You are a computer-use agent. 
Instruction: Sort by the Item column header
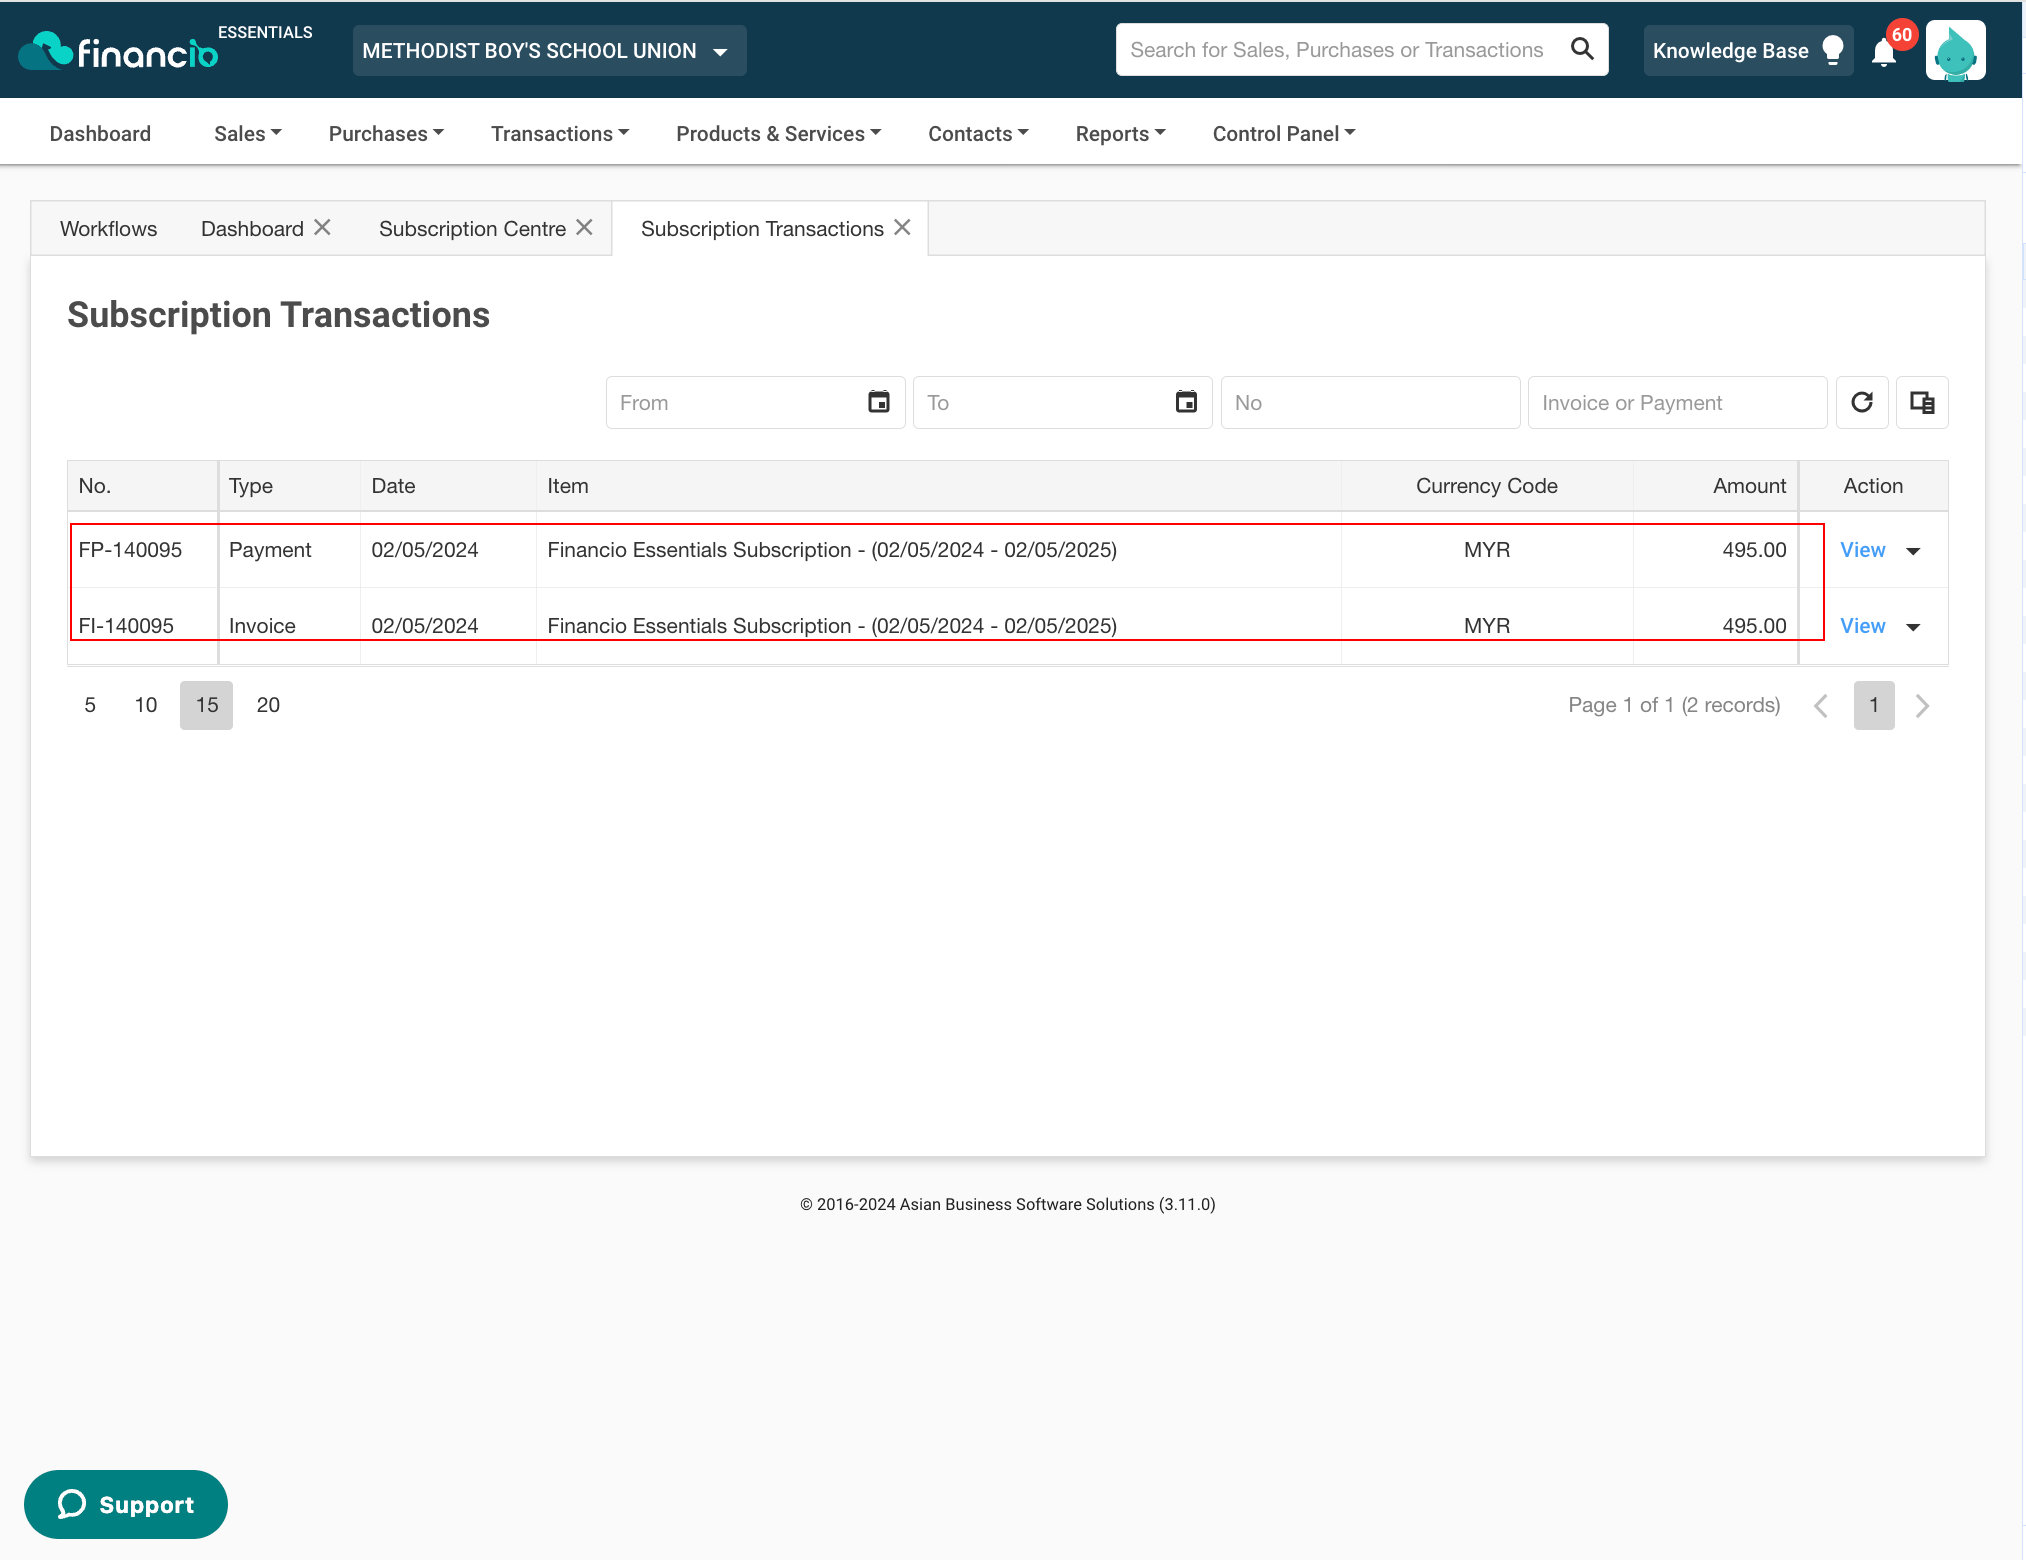point(938,486)
